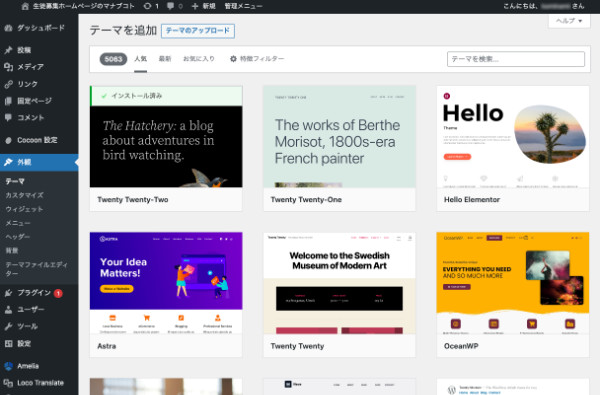Open Cocoon 設定 menu label

[37, 140]
